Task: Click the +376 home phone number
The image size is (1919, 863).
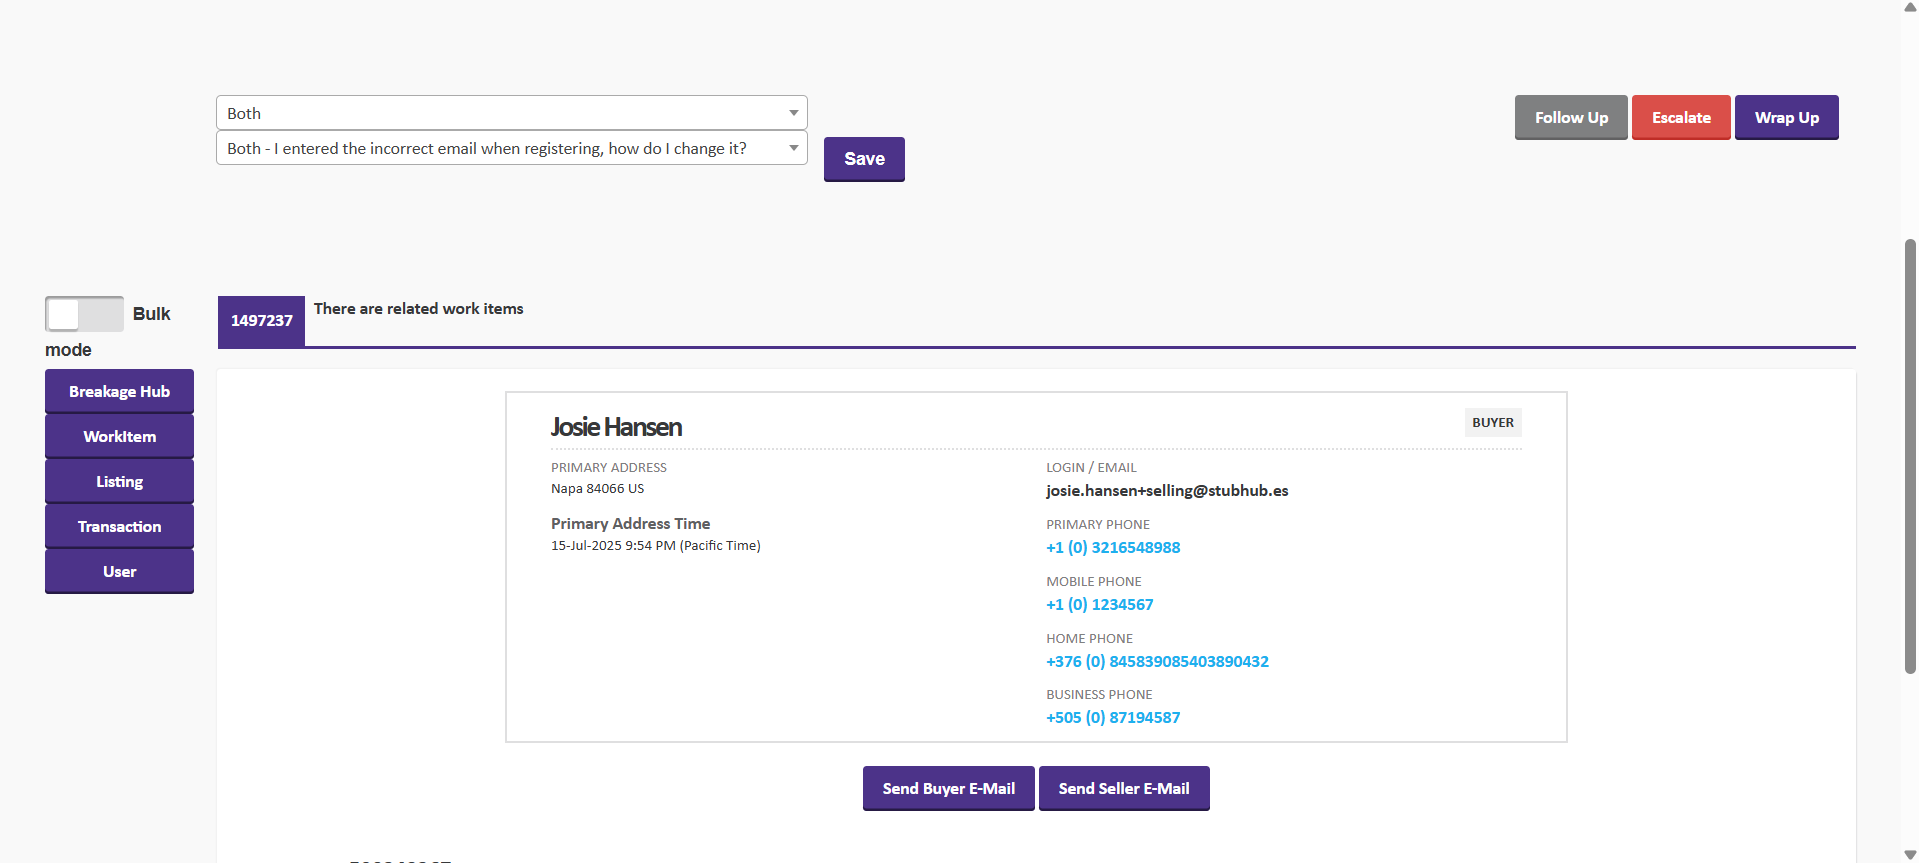Action: coord(1157,661)
